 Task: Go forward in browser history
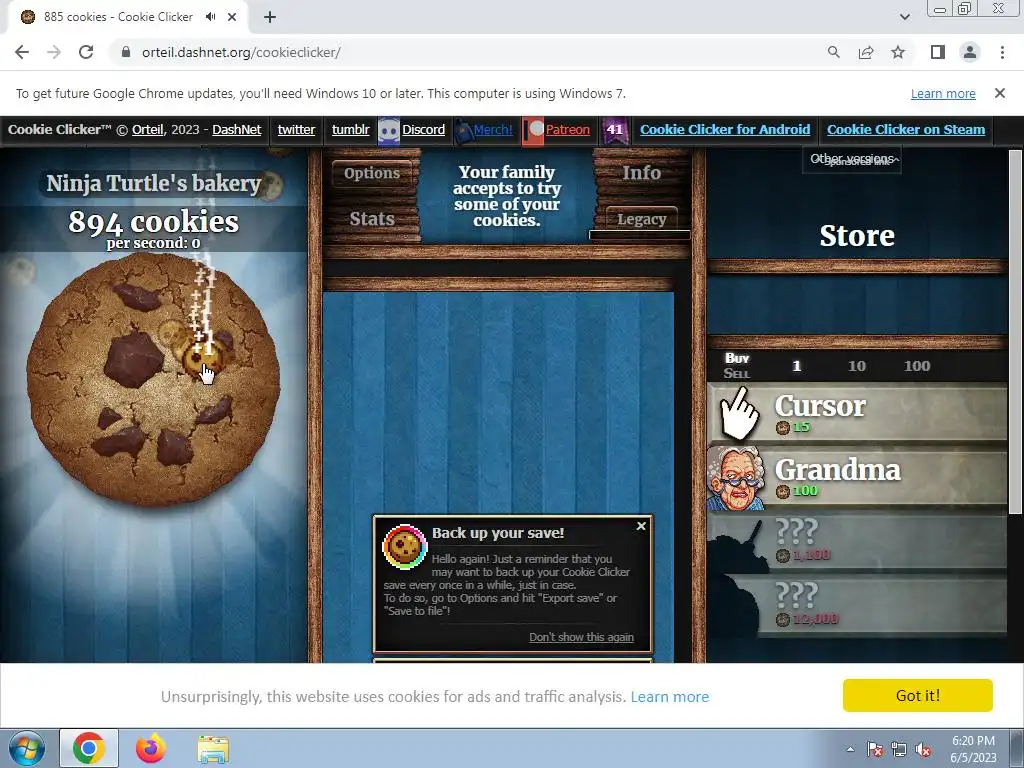(54, 52)
